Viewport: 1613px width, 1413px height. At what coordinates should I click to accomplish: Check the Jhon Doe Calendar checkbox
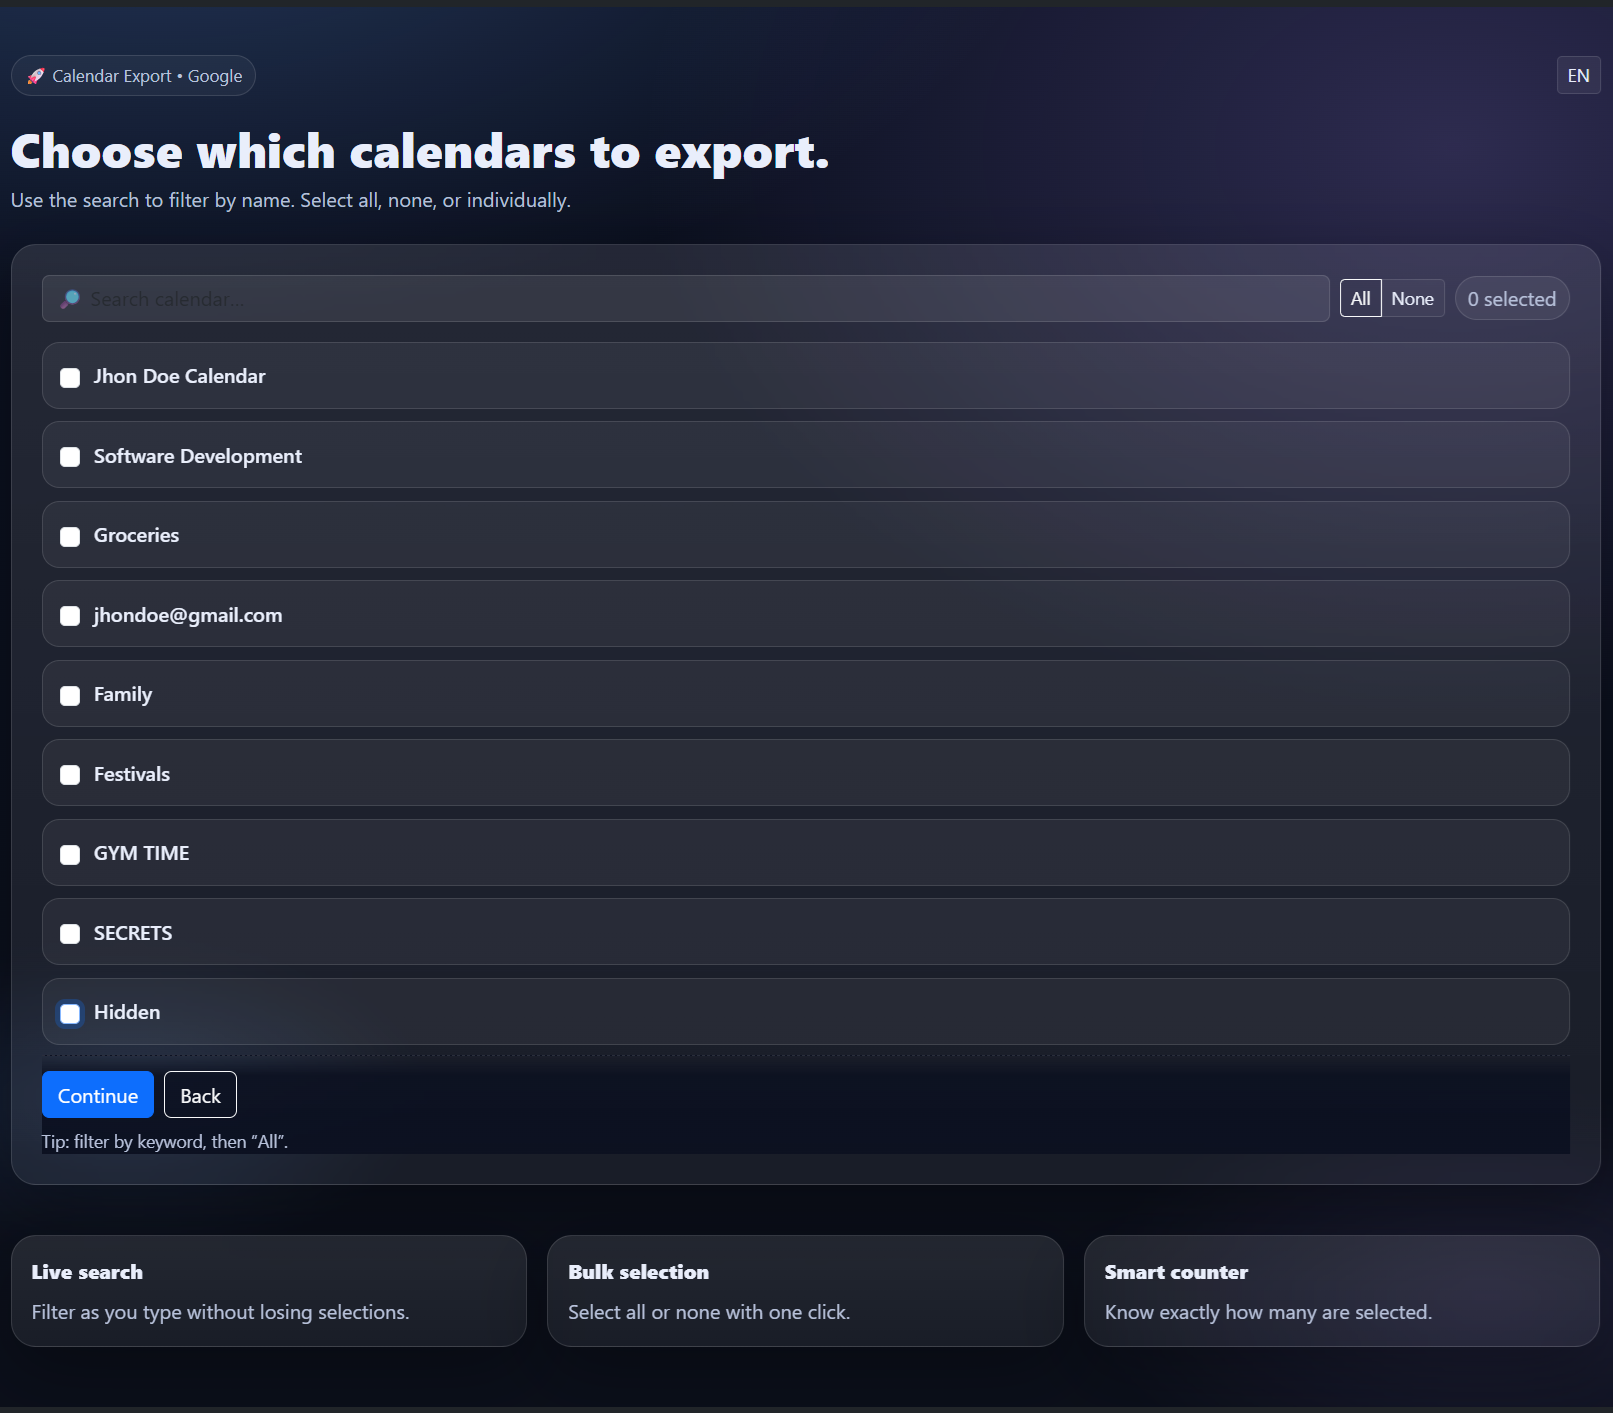click(x=70, y=377)
